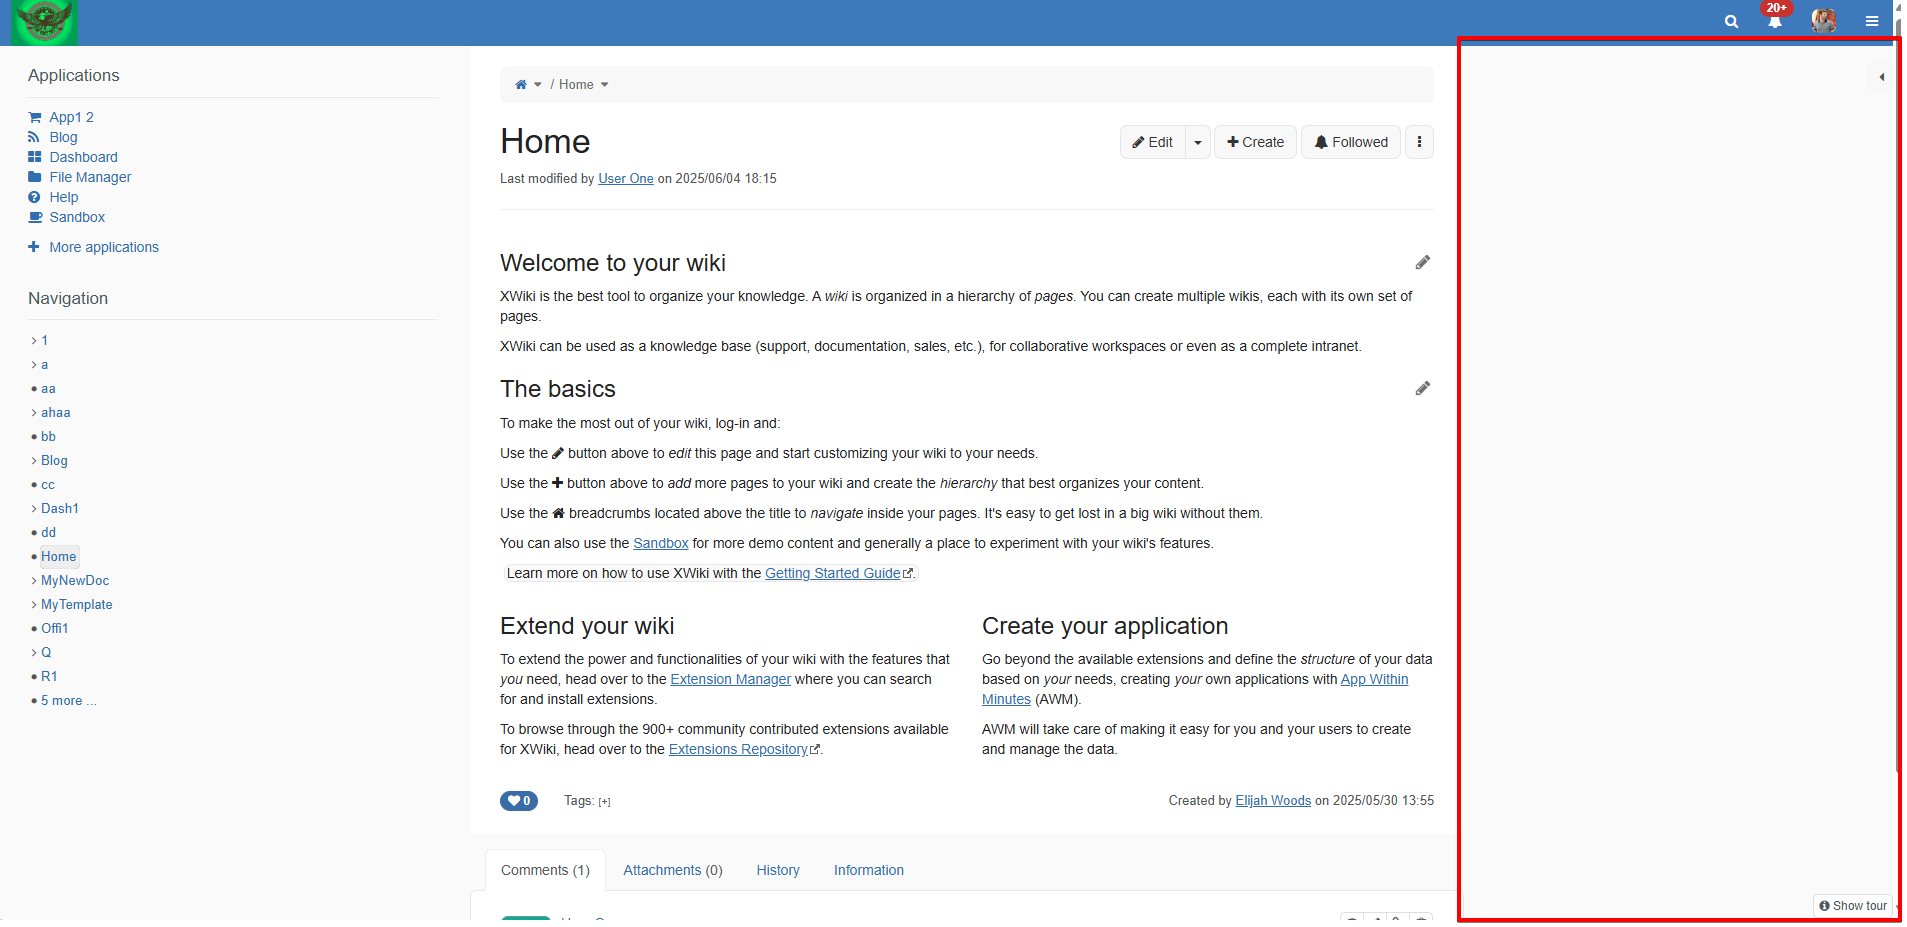Click the Show tour button
This screenshot has height=927, width=1907.
pyautogui.click(x=1853, y=906)
